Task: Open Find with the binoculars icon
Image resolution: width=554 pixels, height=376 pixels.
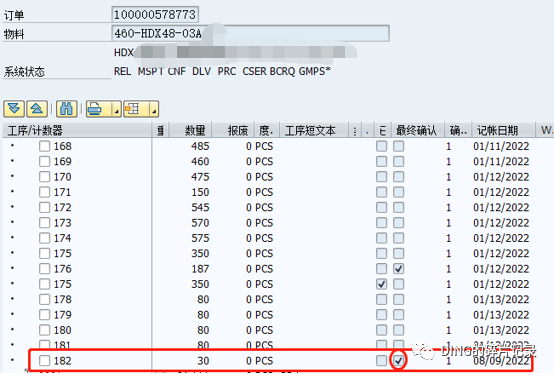Action: 66,109
